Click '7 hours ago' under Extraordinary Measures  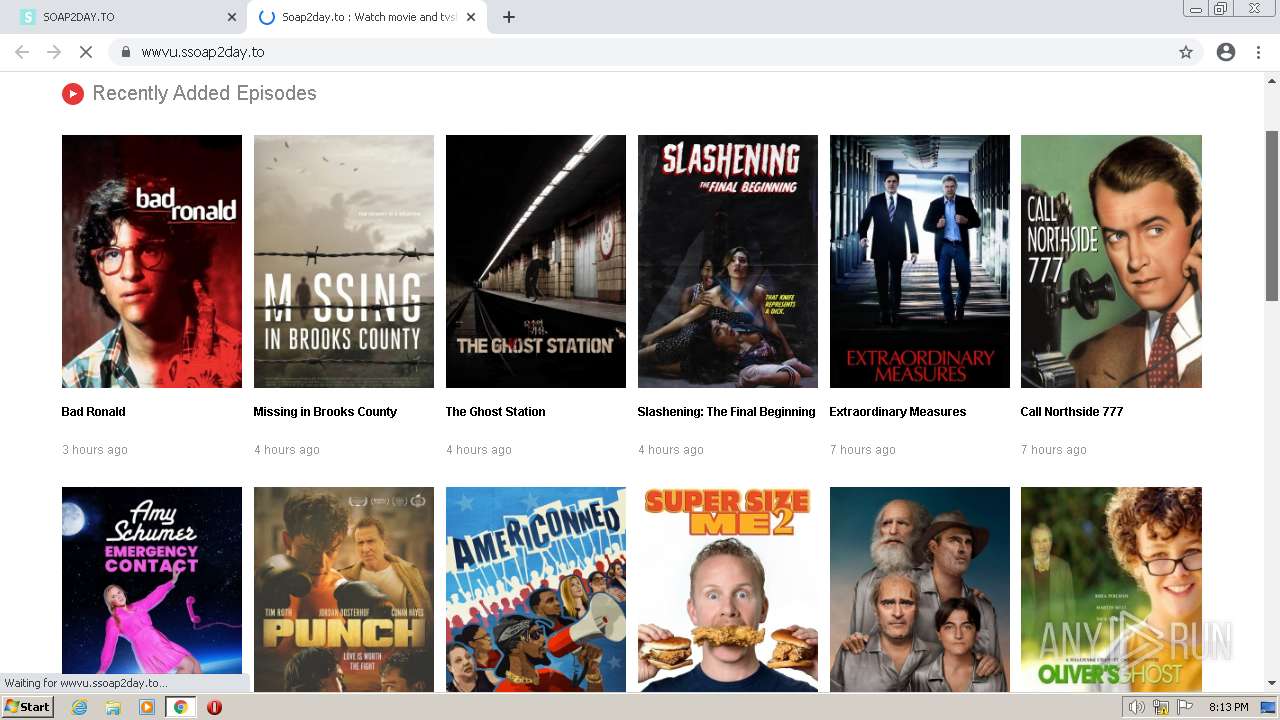[x=862, y=450]
